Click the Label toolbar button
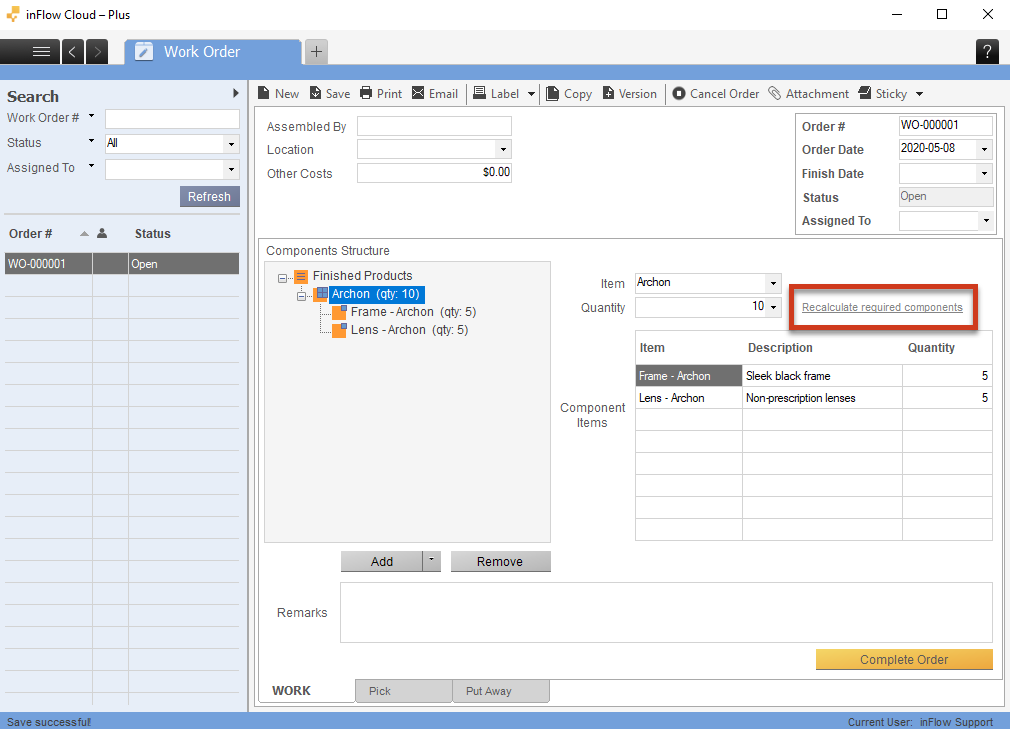The width and height of the screenshot is (1010, 729). (496, 93)
